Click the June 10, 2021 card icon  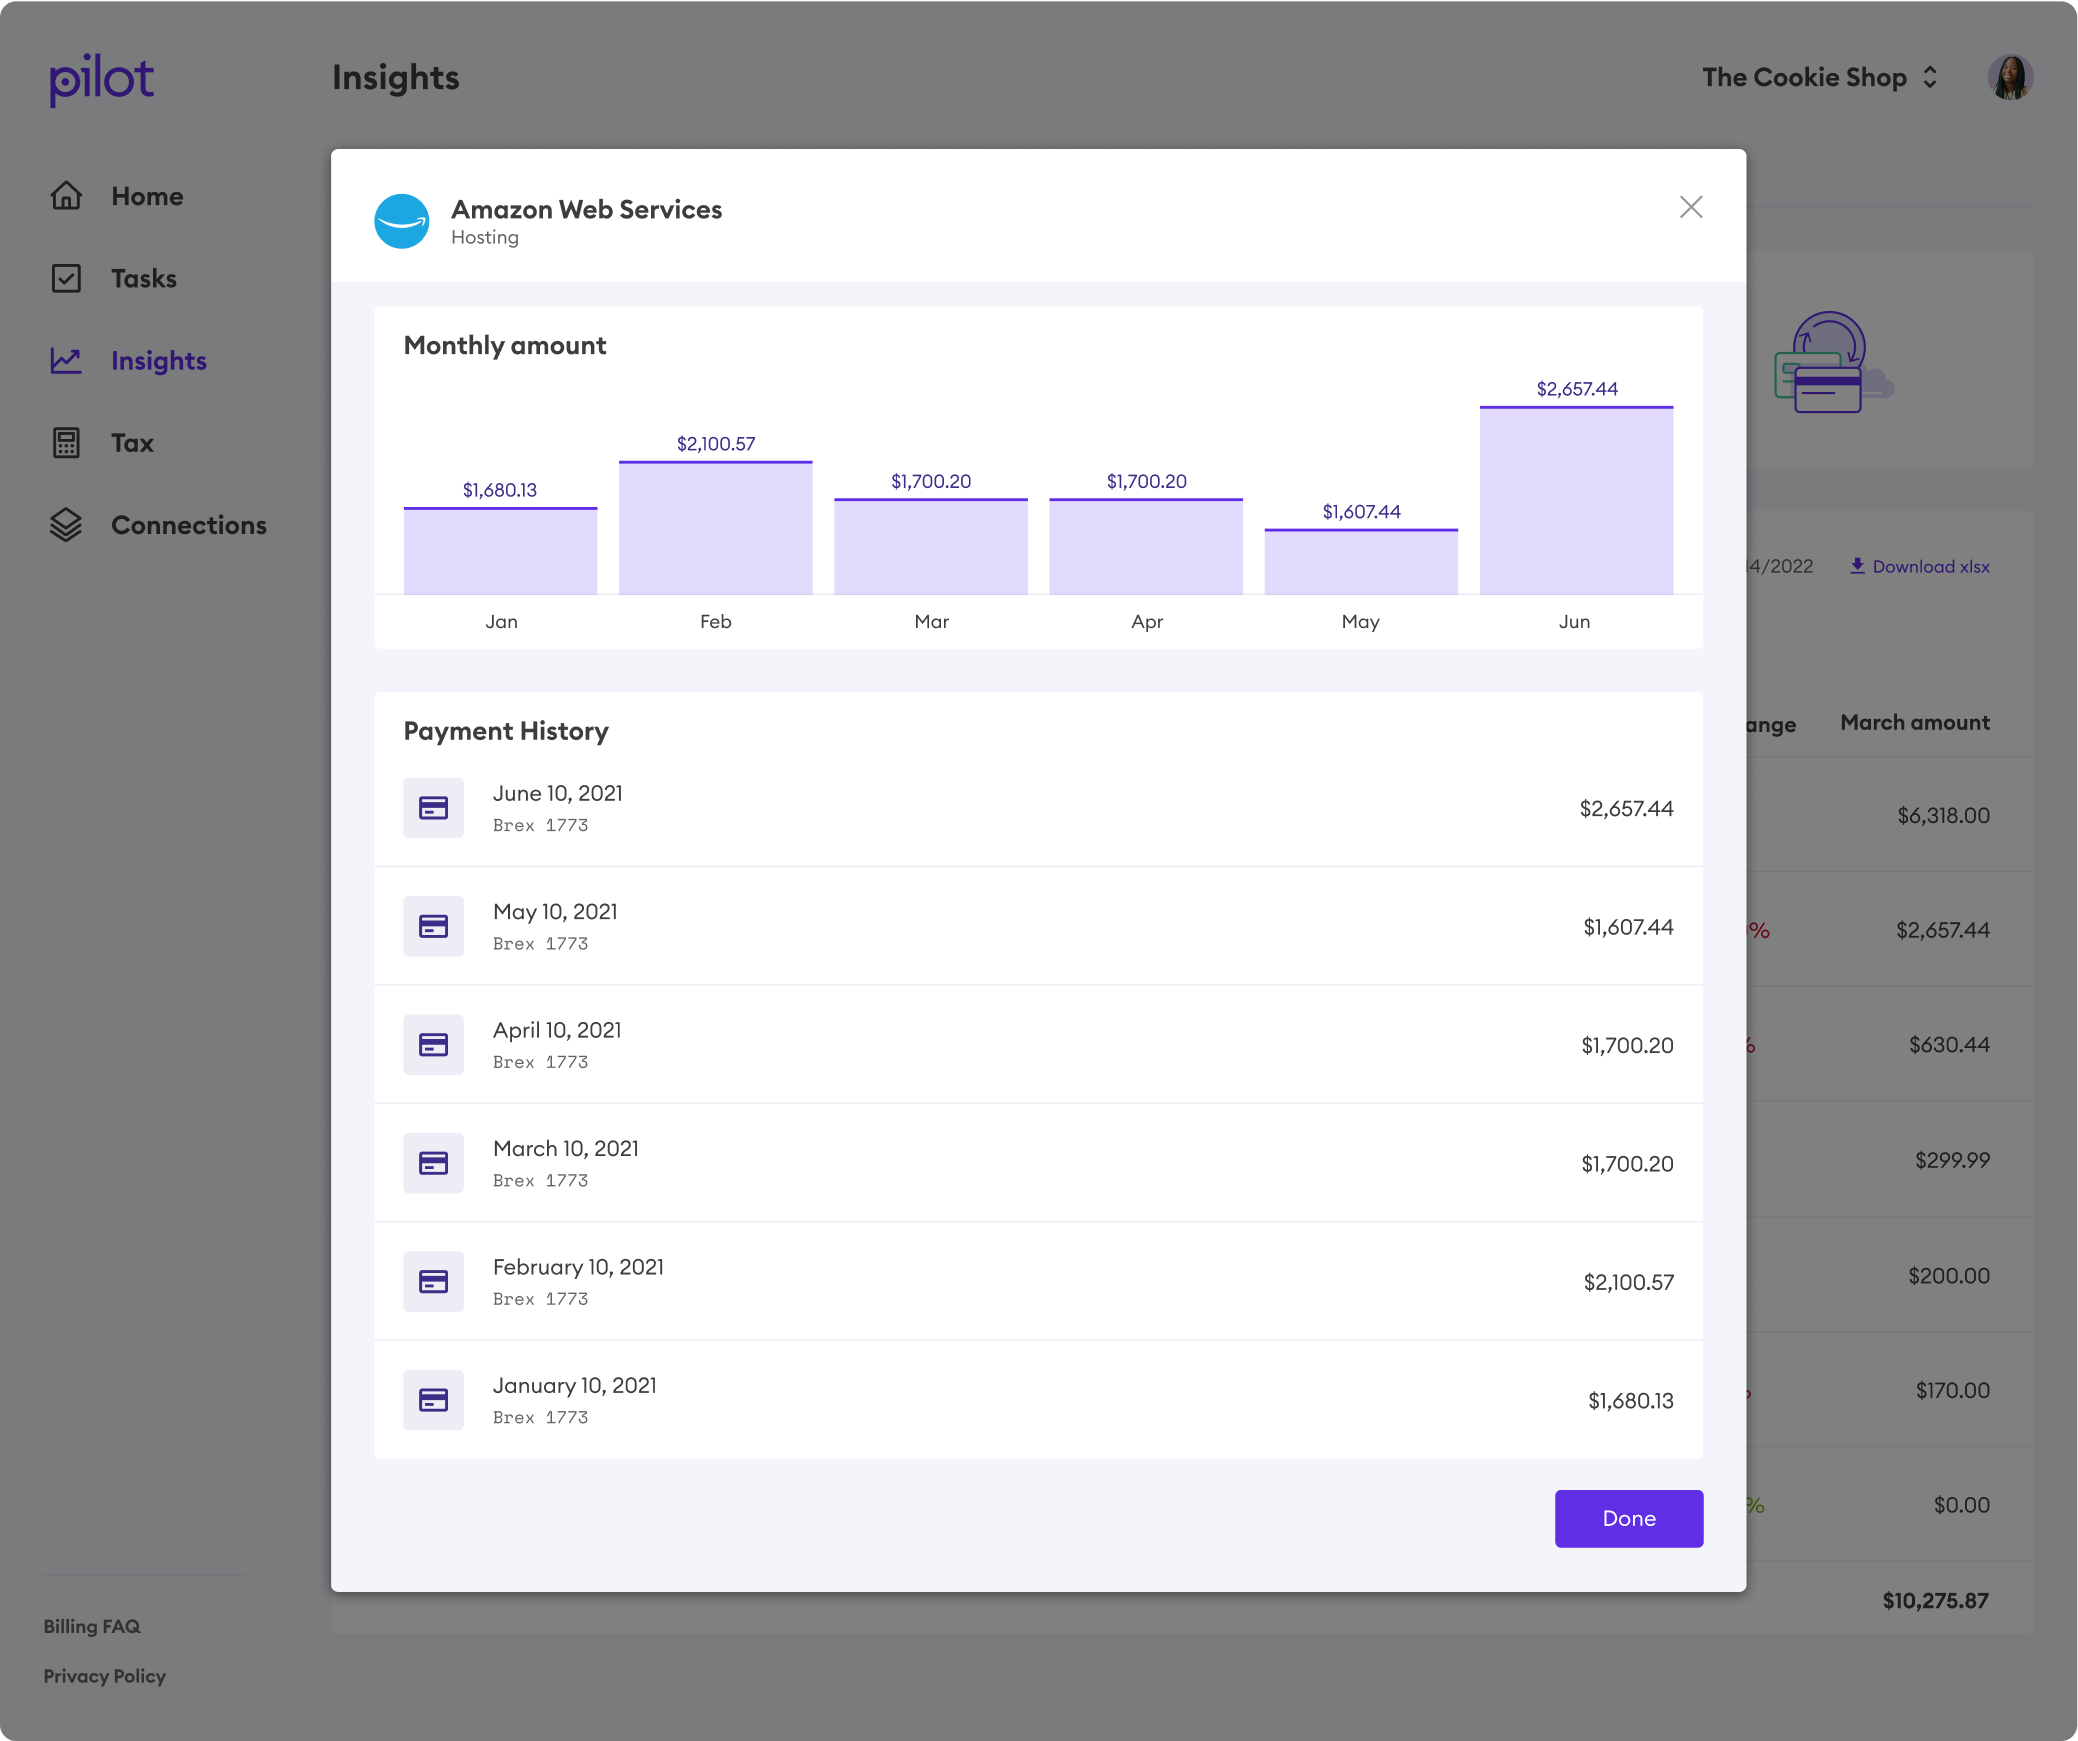point(433,808)
